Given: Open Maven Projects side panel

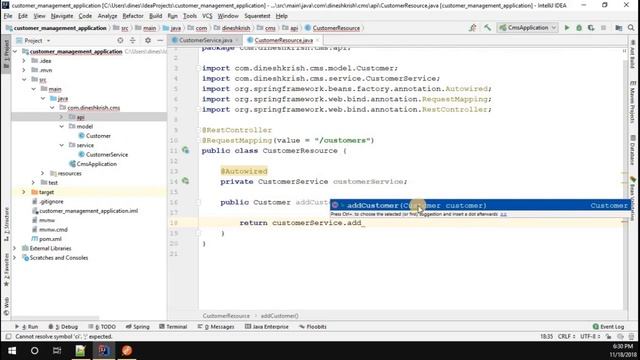Looking at the screenshot, I should click(x=633, y=102).
